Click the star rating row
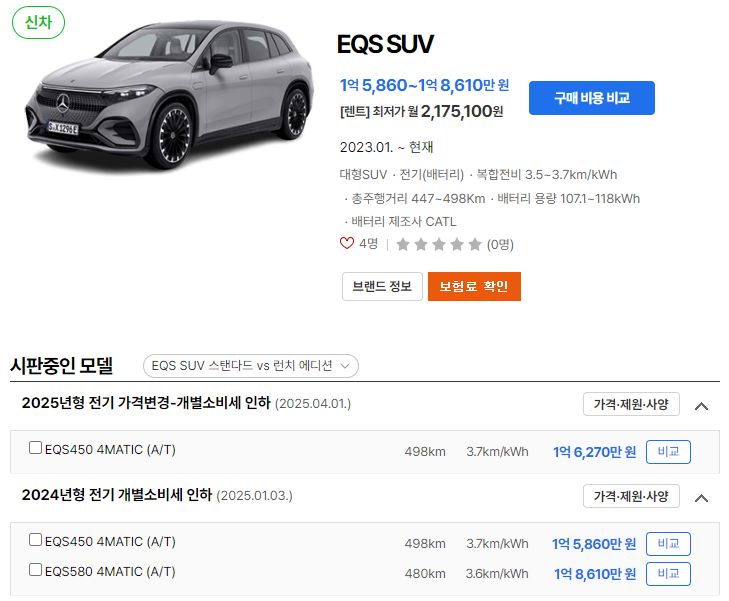Viewport: 729px width, 601px height. click(x=438, y=244)
